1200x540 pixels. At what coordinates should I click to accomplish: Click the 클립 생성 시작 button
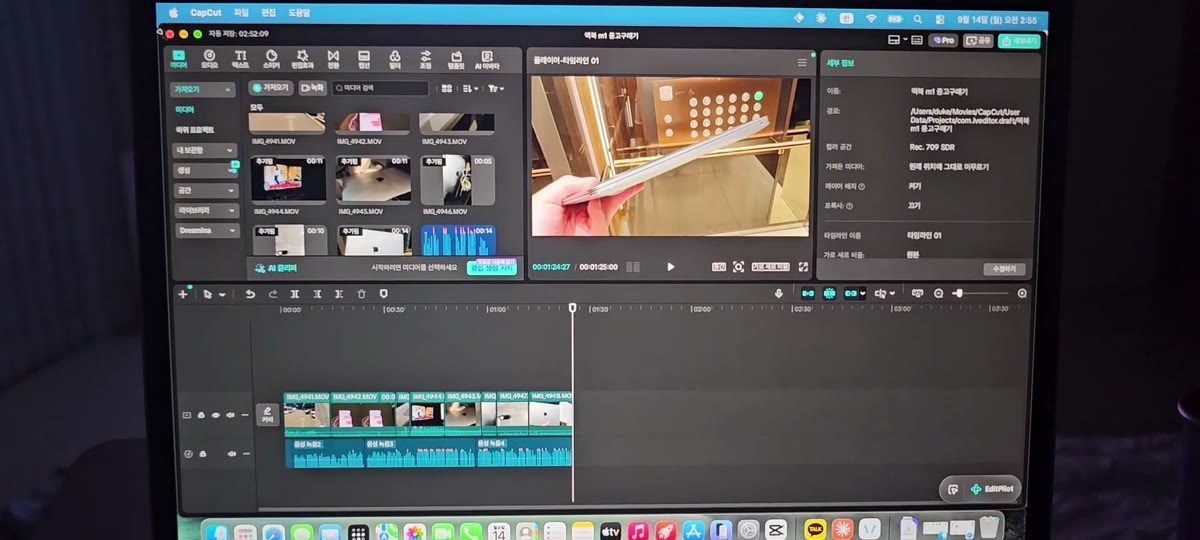click(493, 268)
